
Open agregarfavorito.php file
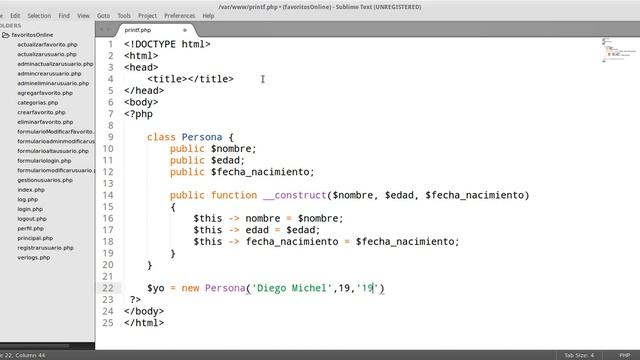tap(45, 93)
